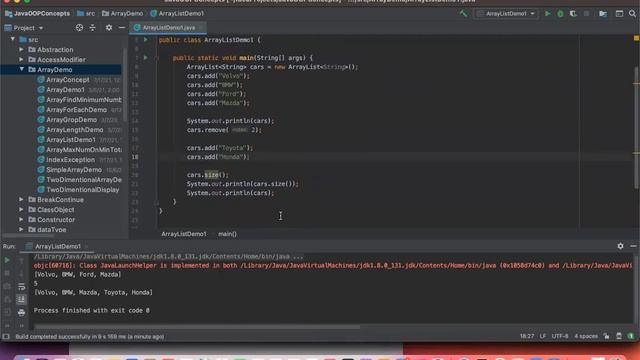Click ArrayDemo breadcrumb in navigation bar
The height and width of the screenshot is (360, 640).
coord(122,13)
